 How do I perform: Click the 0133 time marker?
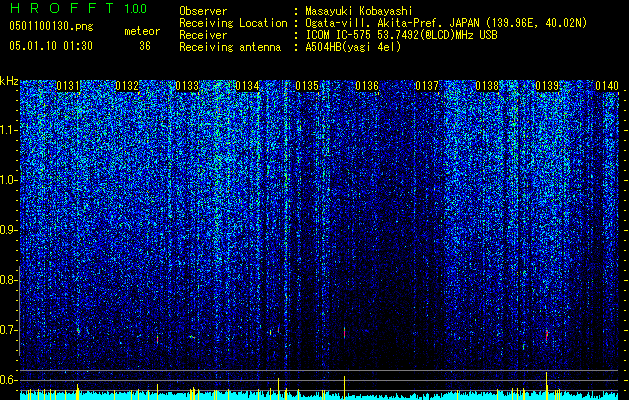coord(187,86)
